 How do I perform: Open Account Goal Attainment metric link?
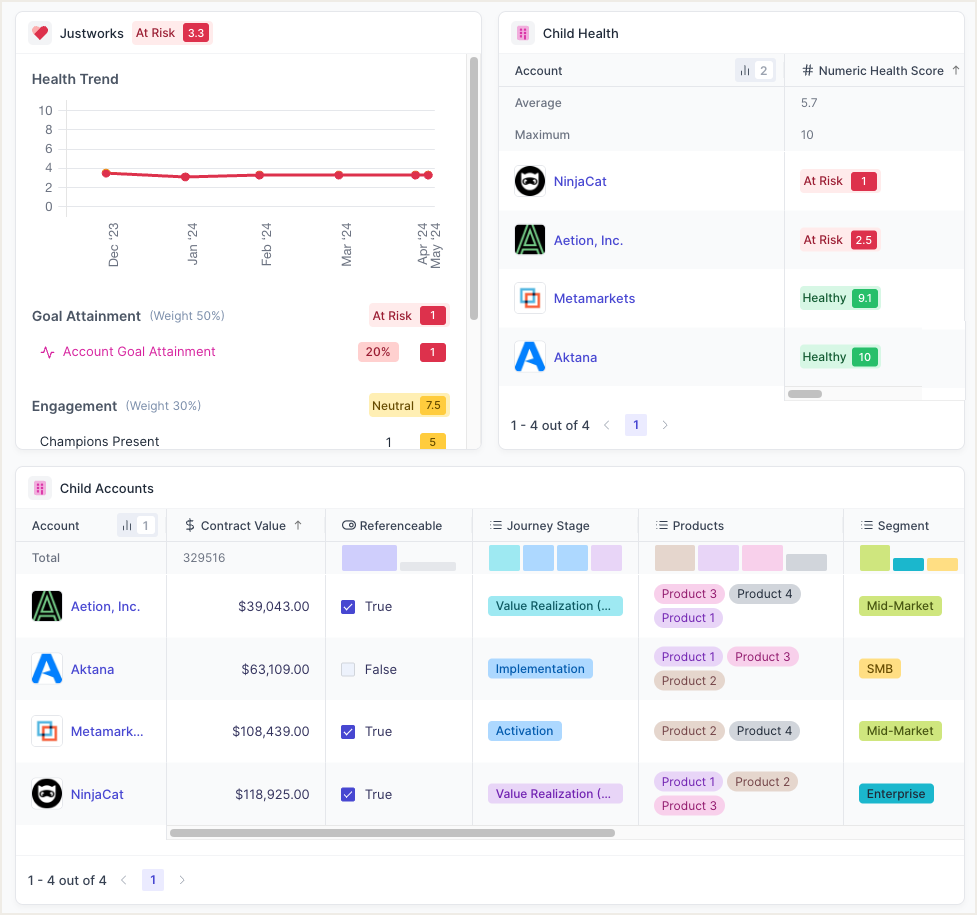139,352
